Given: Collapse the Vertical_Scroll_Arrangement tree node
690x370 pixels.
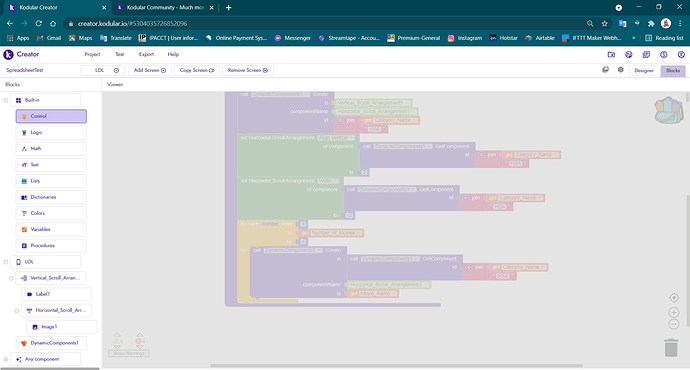Looking at the screenshot, I should click(x=11, y=278).
